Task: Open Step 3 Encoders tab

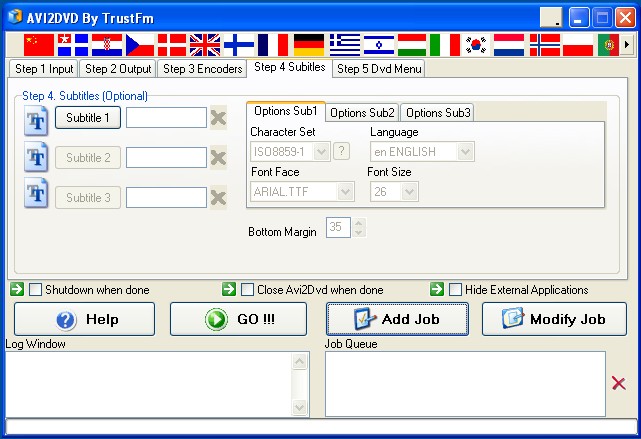Action: point(202,69)
